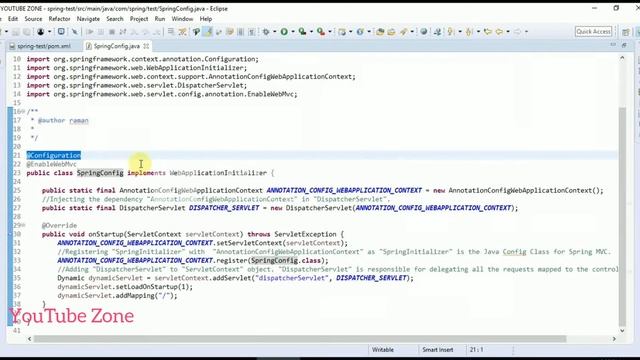640x360 pixels.
Task: Click the globe web browser icon
Action: pyautogui.click(x=424, y=31)
